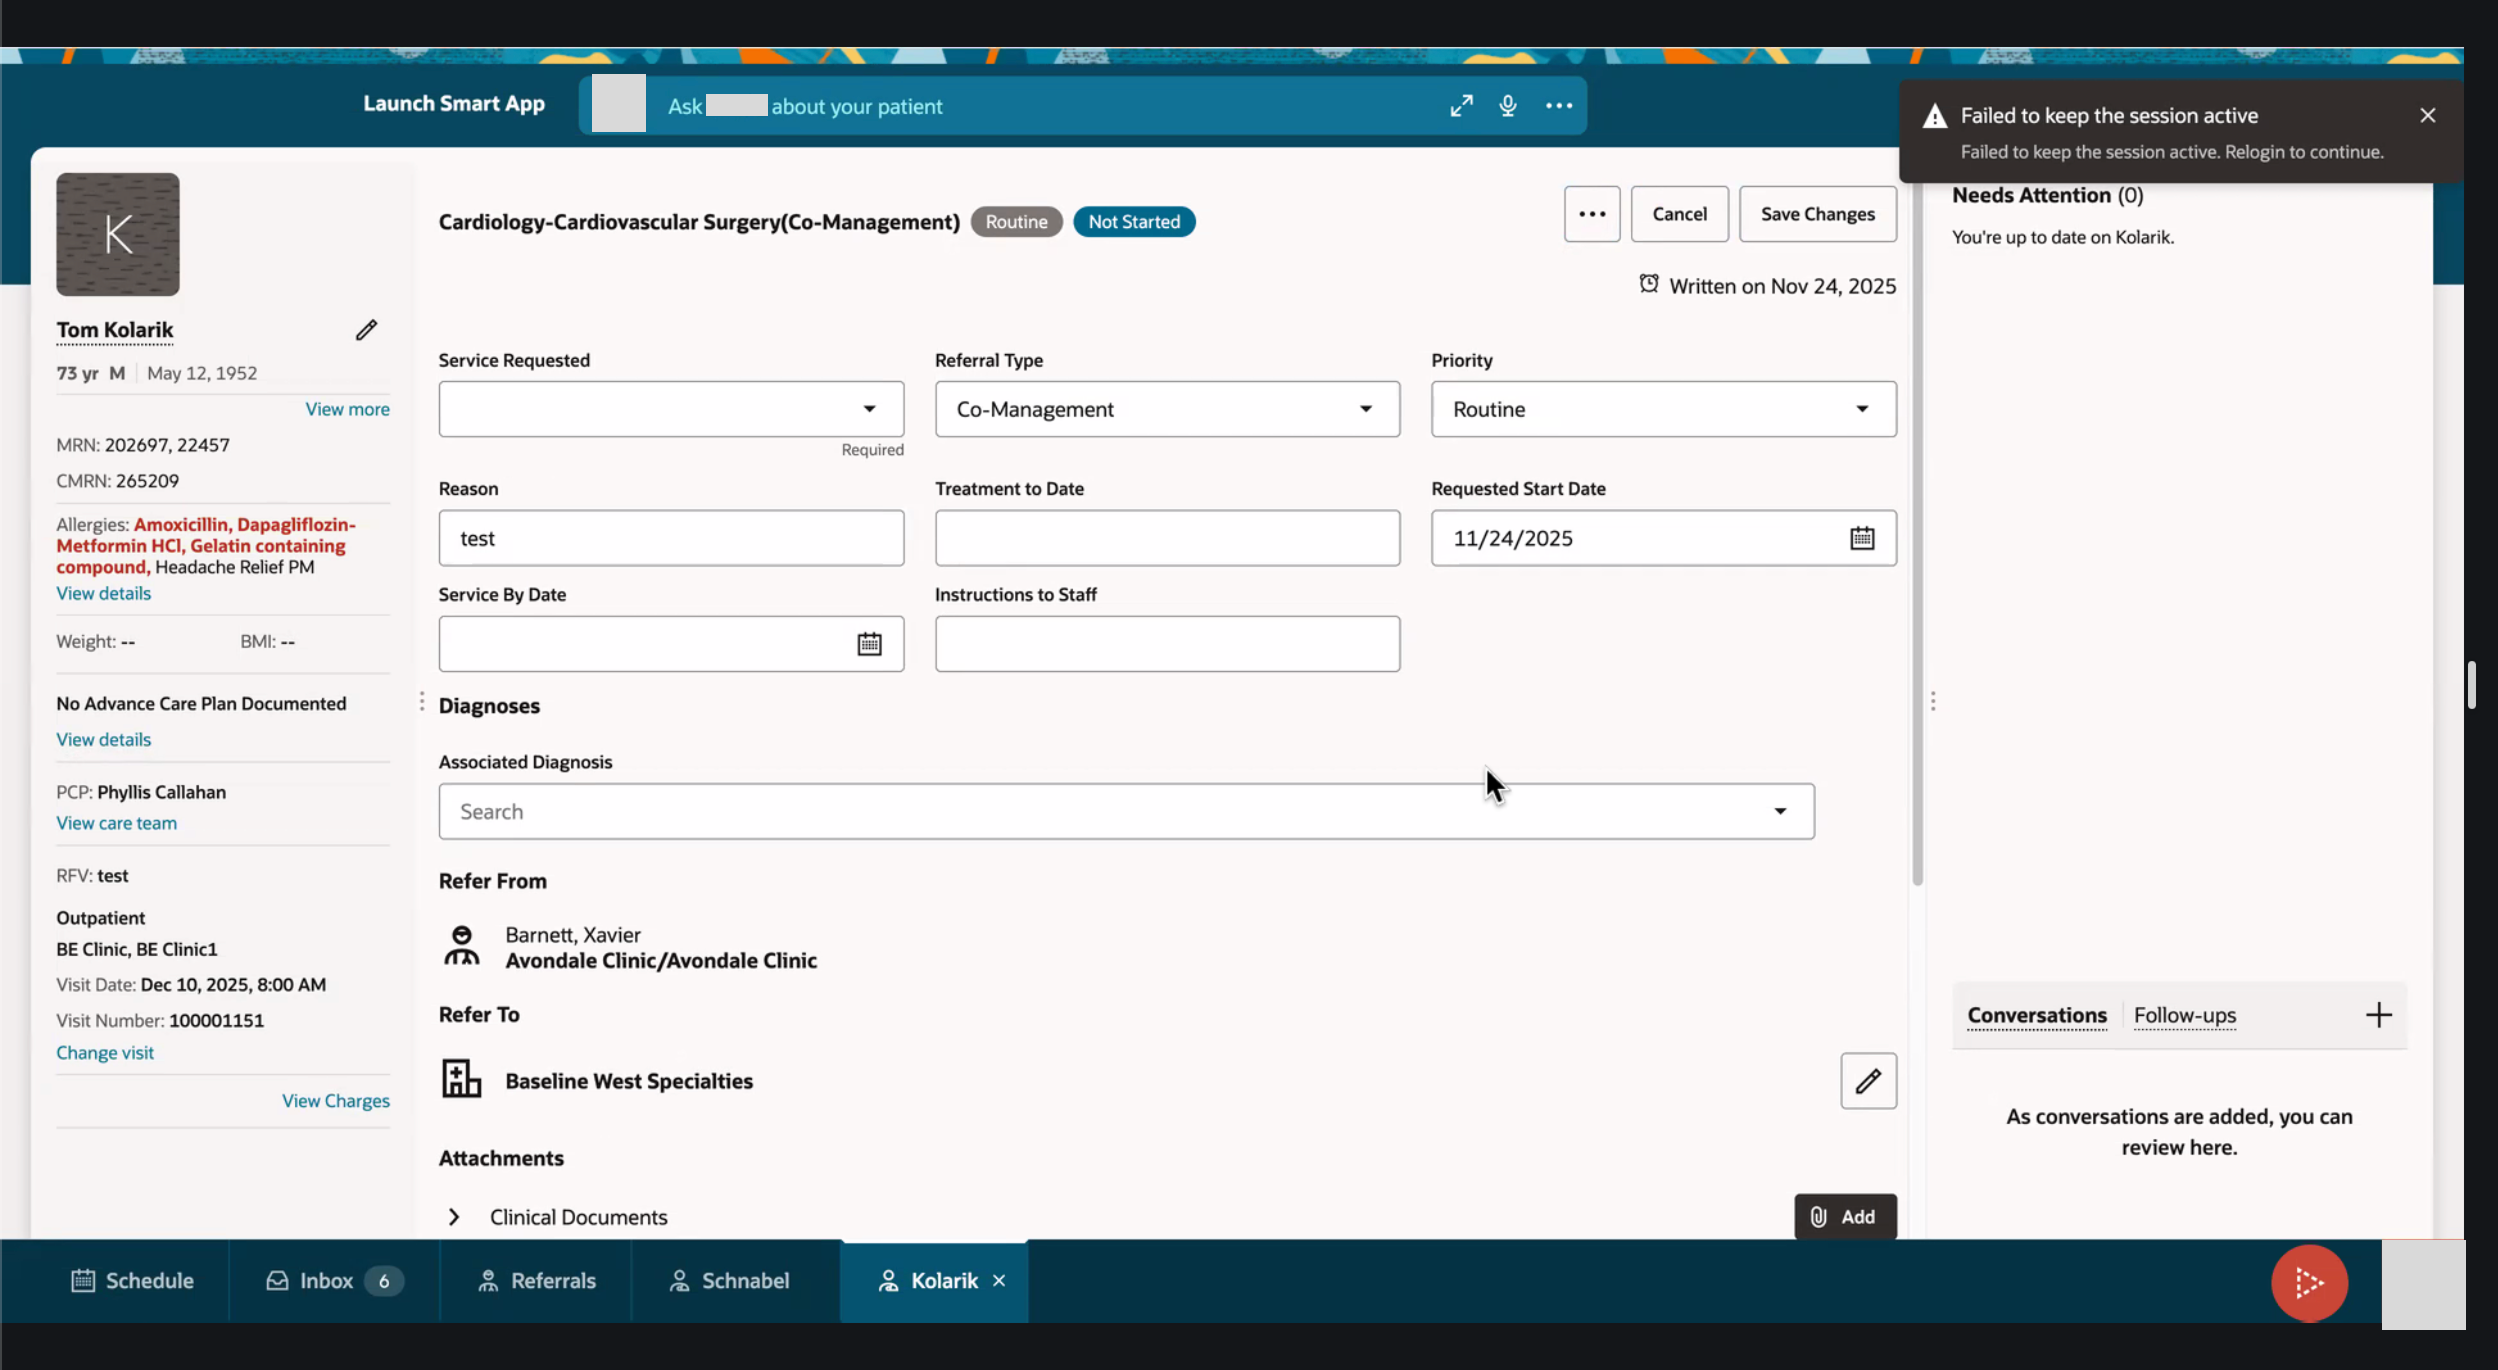Click the Not Started status badge
This screenshot has width=2498, height=1370.
[x=1134, y=222]
